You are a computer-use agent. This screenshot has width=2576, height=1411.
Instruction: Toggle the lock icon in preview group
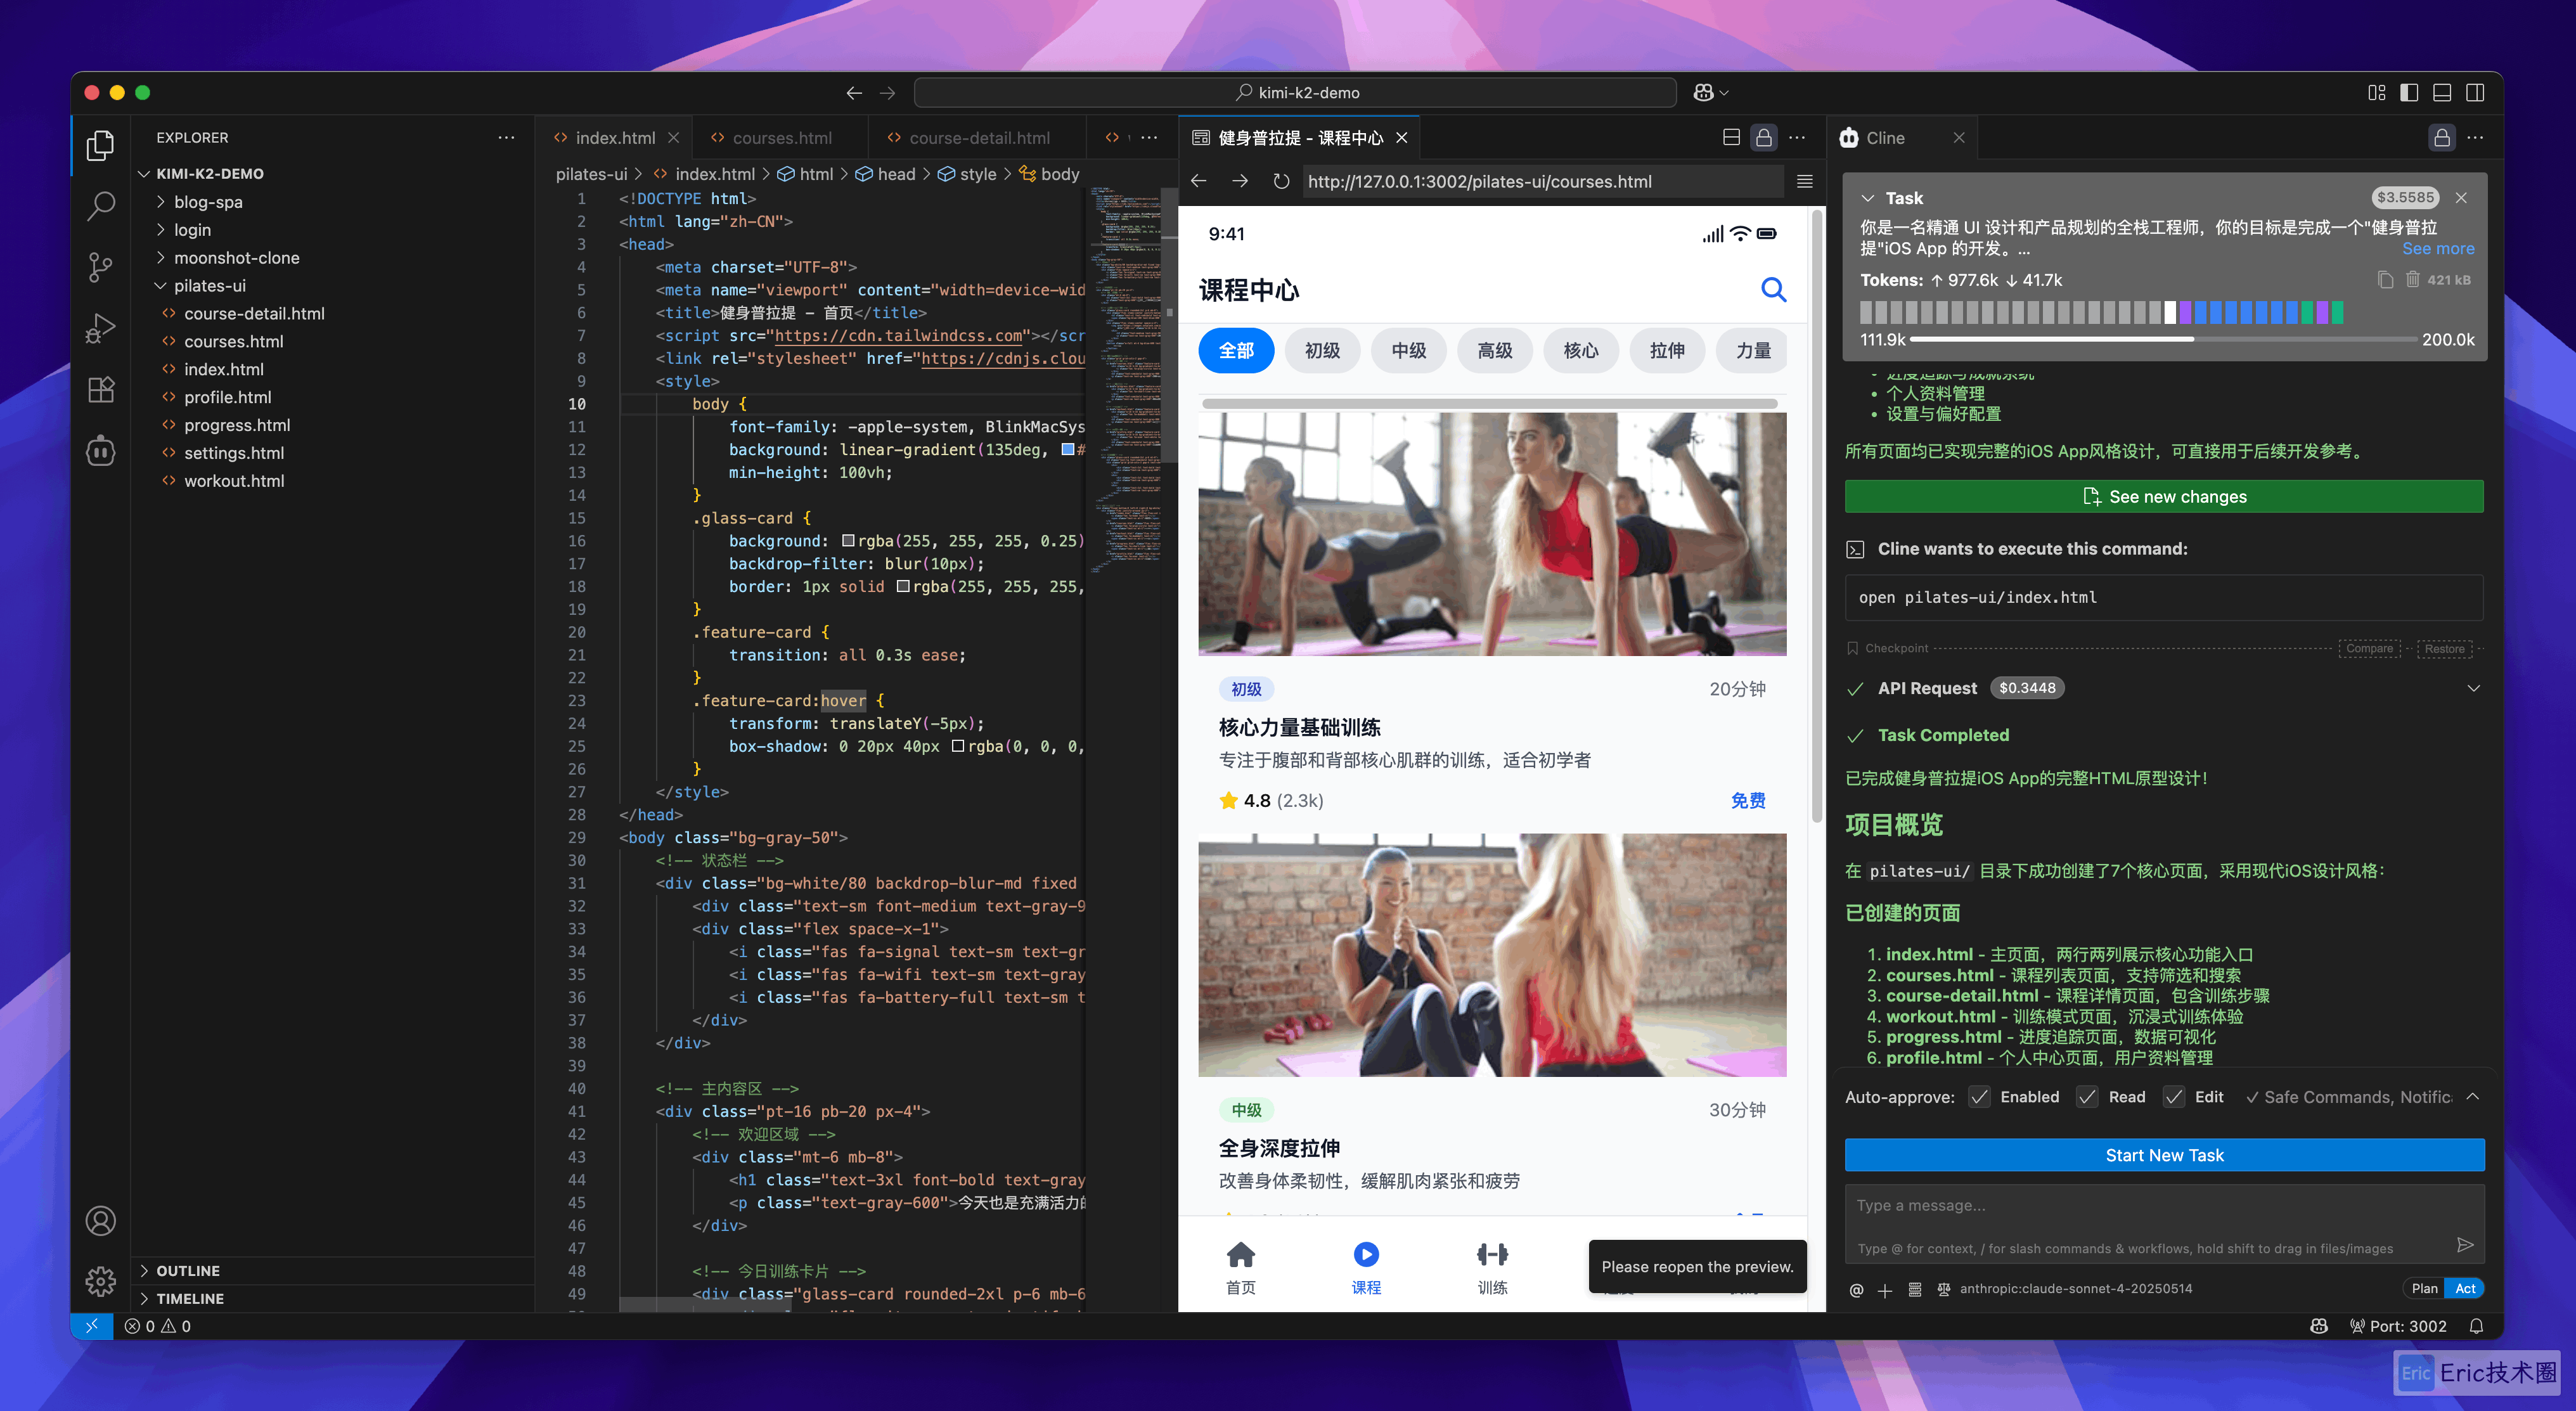(1764, 138)
